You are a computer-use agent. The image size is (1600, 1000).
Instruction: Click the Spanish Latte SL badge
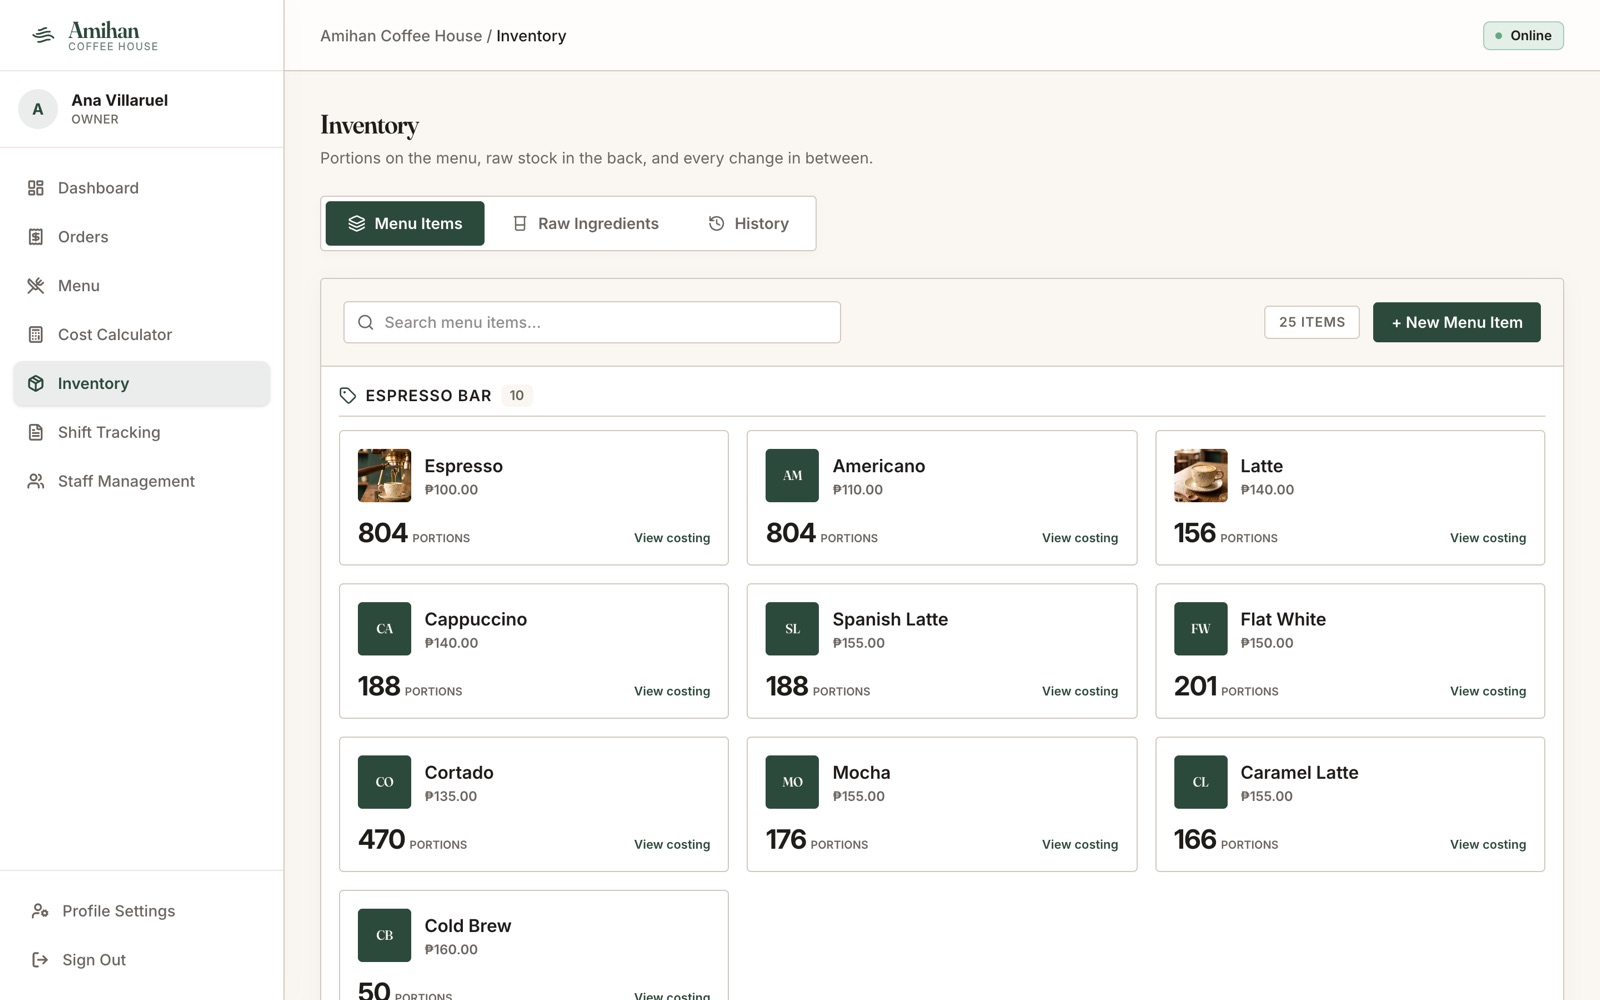tap(792, 629)
